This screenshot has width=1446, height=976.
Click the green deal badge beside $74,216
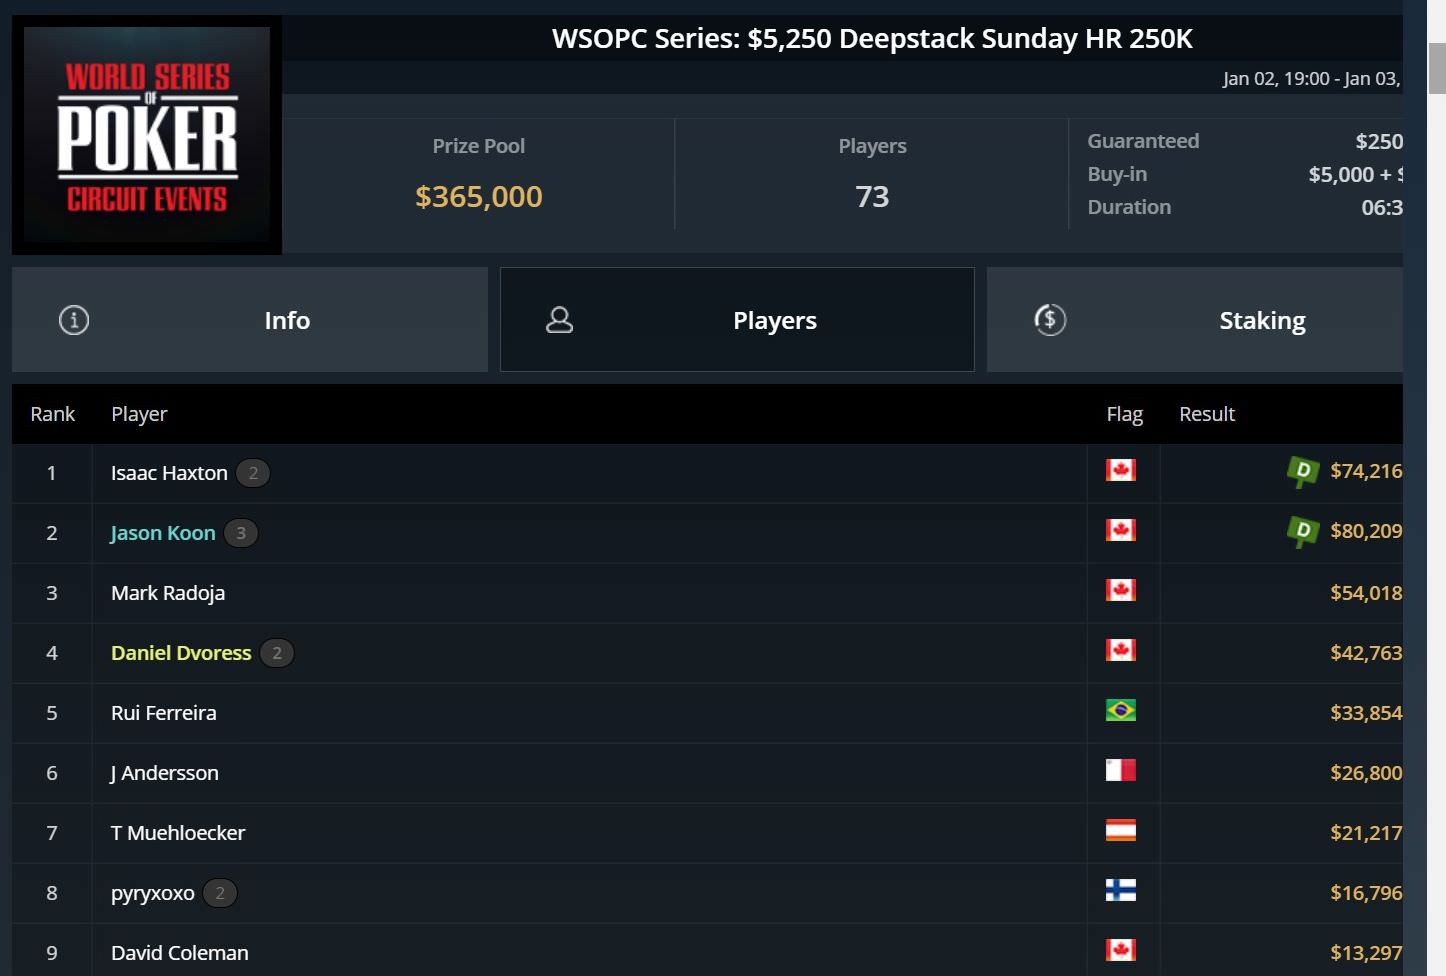1303,471
